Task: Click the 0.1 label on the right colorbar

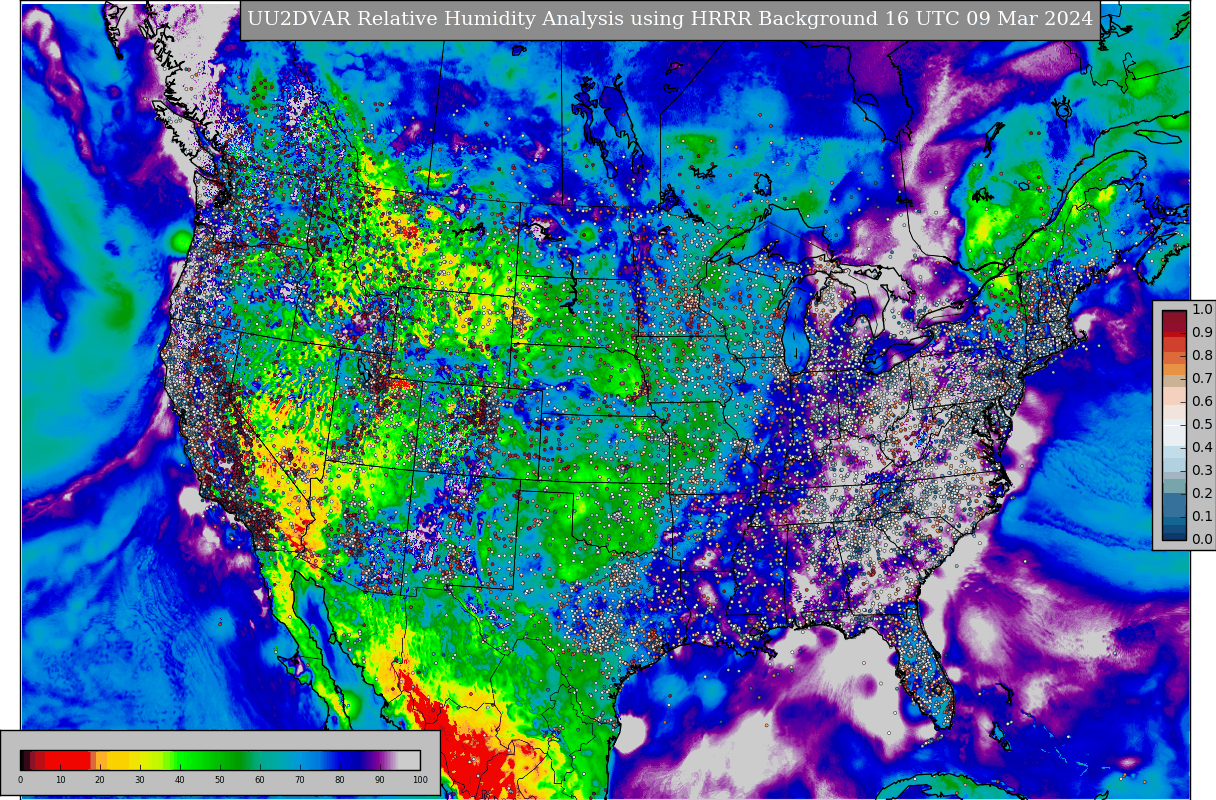Action: [x=1202, y=517]
